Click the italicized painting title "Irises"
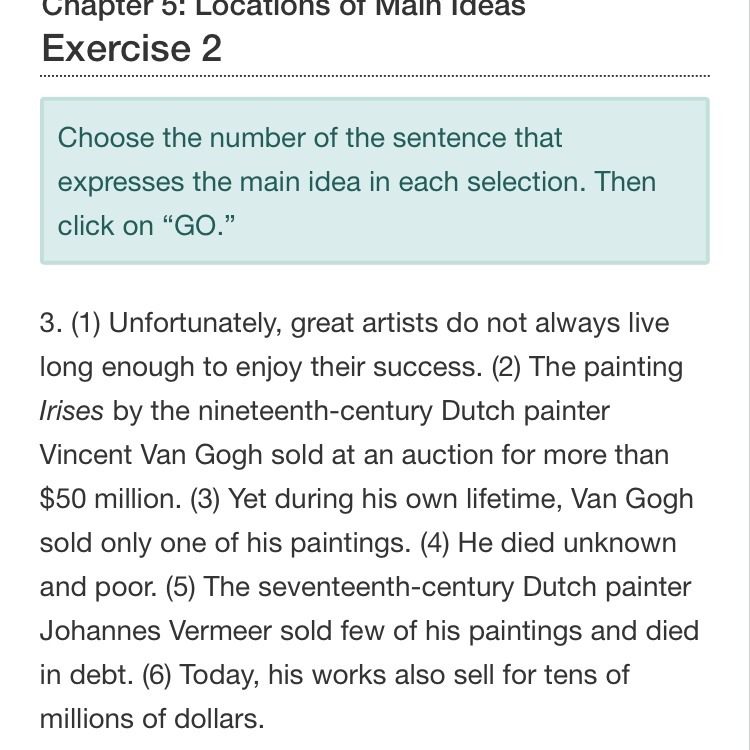 (x=71, y=411)
